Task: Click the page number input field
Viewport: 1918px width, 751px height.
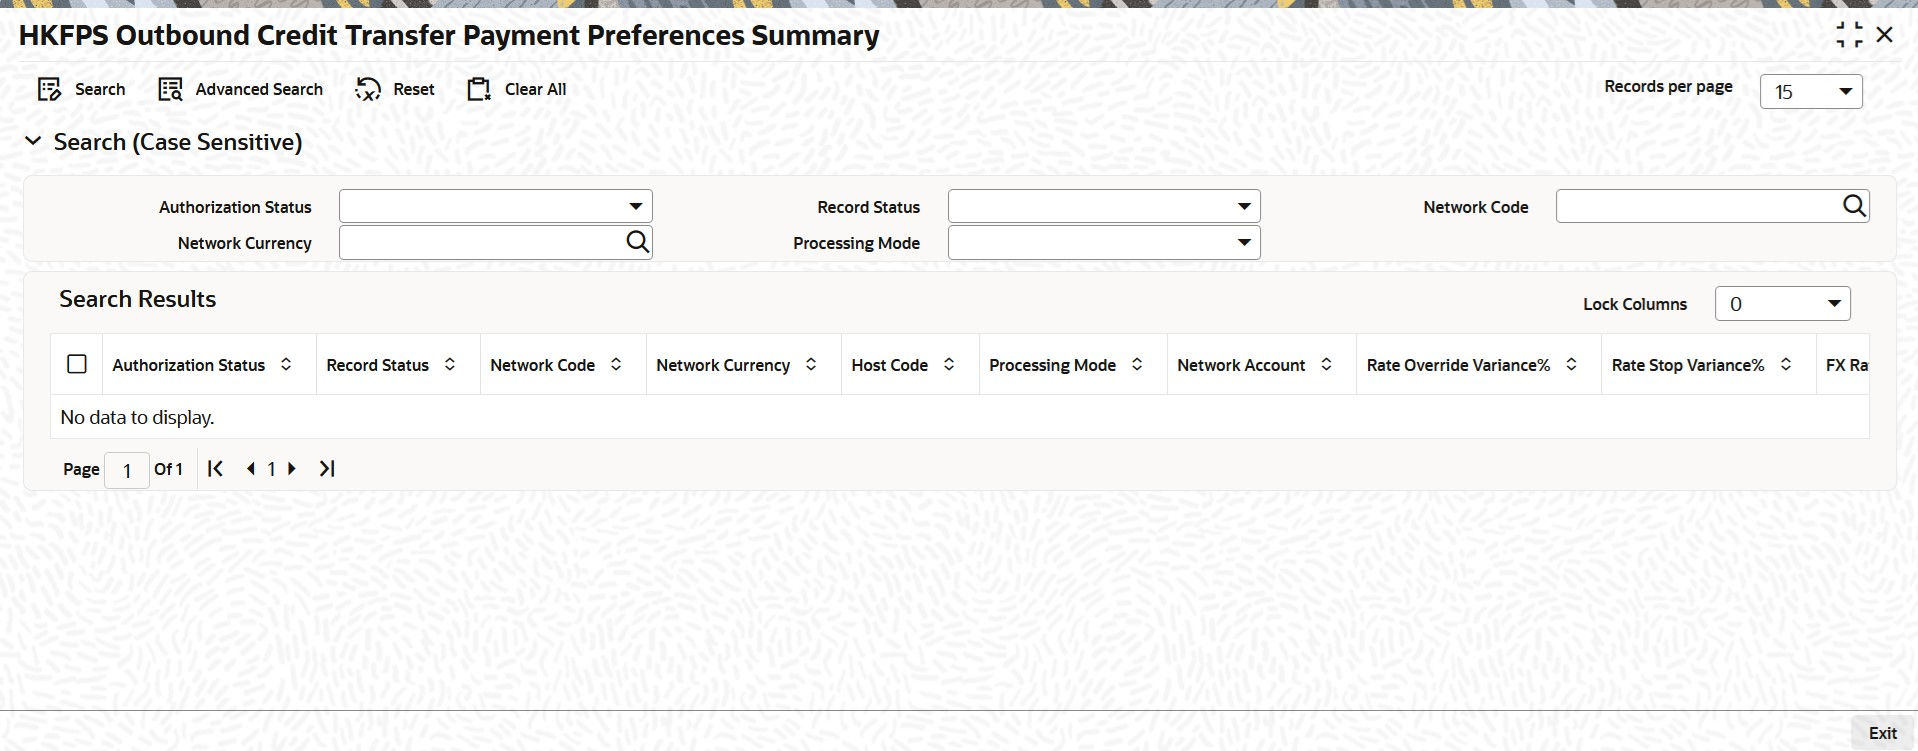Action: (127, 470)
